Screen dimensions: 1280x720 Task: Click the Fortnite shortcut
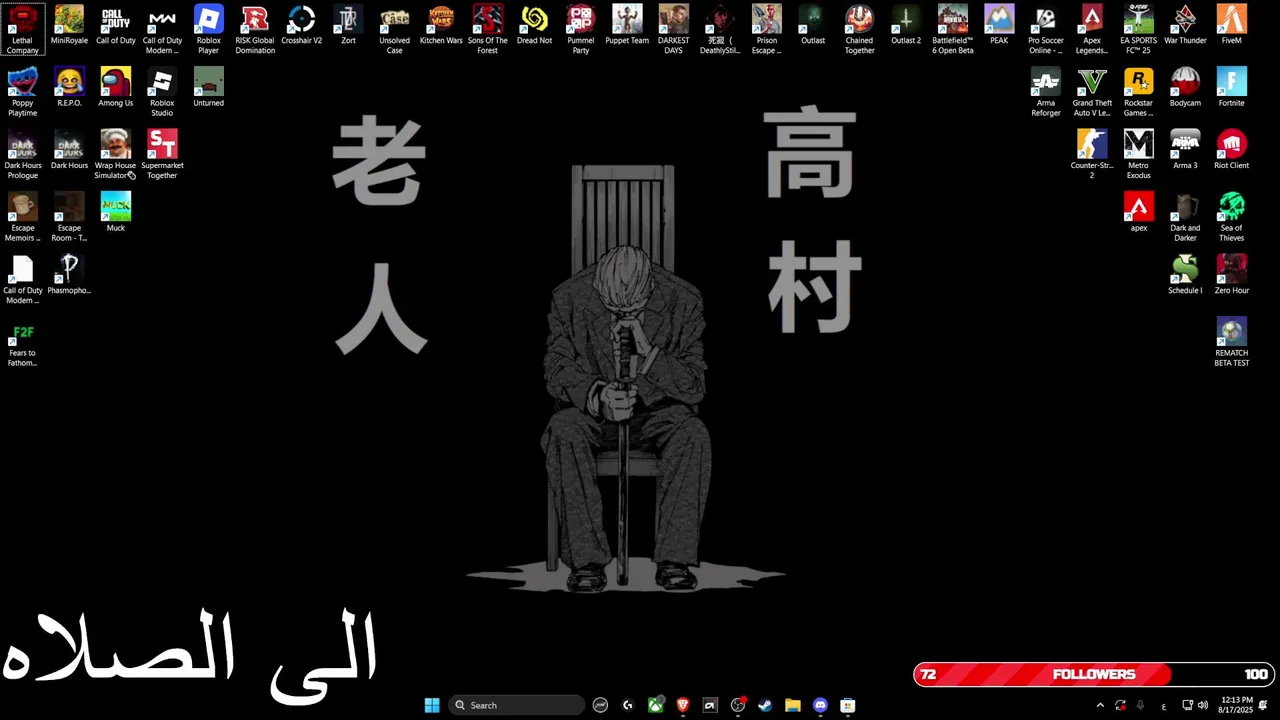pyautogui.click(x=1231, y=88)
